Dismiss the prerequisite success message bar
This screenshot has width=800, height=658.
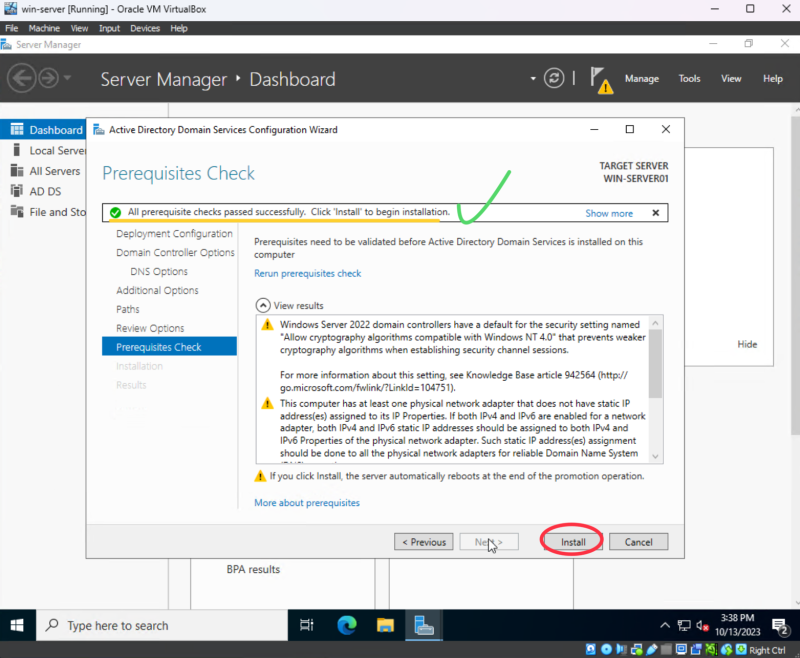pyautogui.click(x=655, y=213)
